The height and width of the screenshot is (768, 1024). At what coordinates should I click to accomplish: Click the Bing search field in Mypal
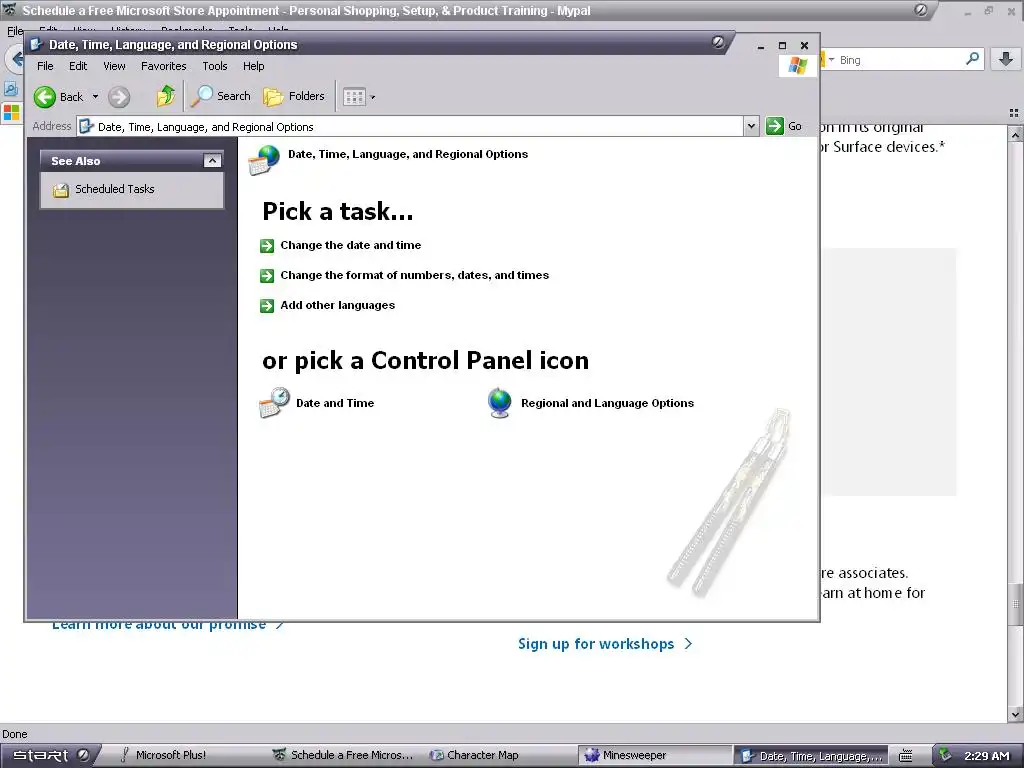click(899, 59)
